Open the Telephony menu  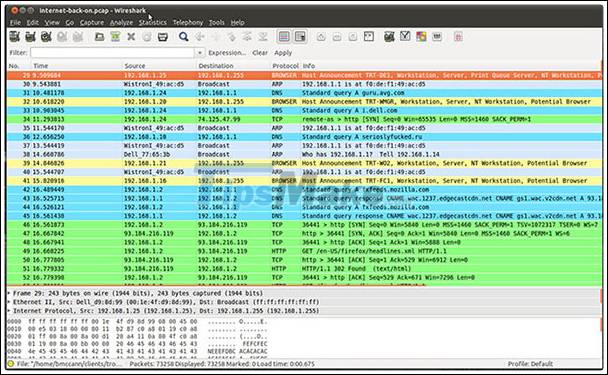188,22
